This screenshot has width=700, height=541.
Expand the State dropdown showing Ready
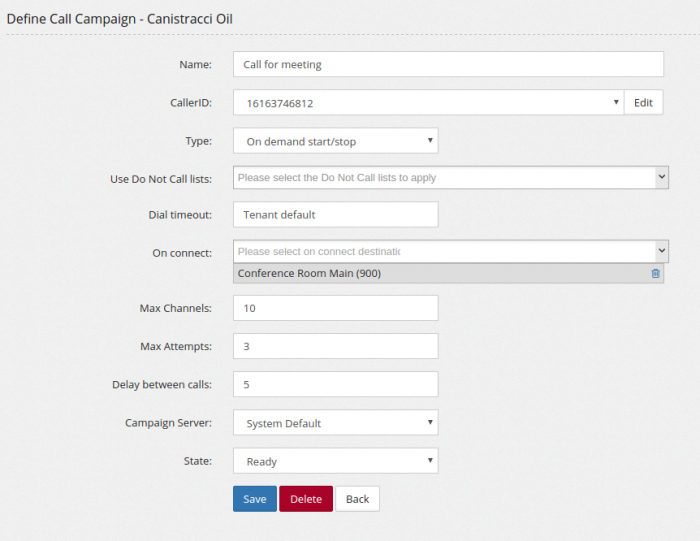coord(335,461)
